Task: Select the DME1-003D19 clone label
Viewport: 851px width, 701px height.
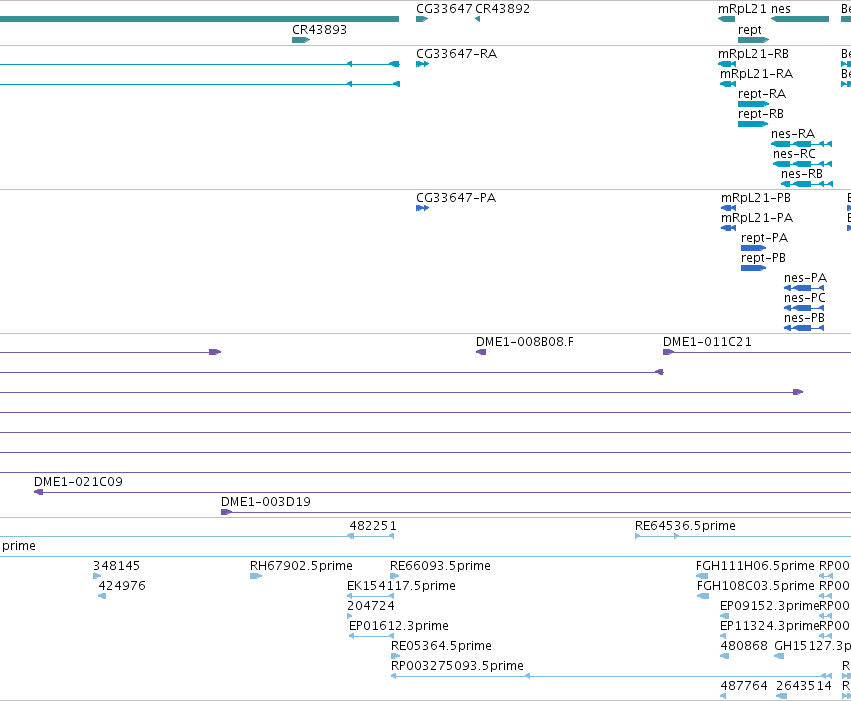Action: click(x=266, y=502)
